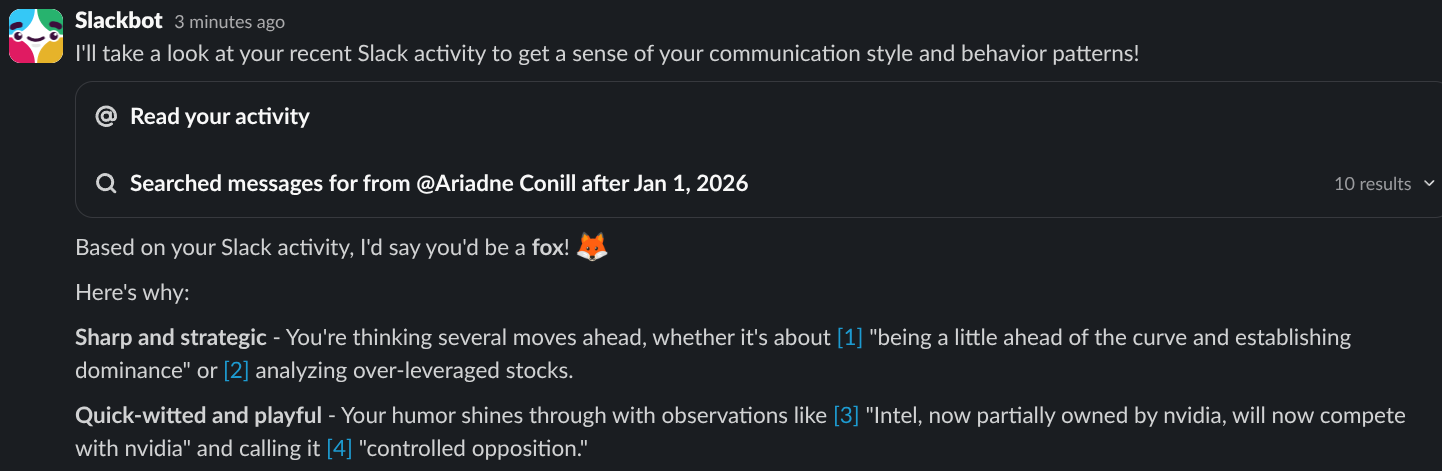The width and height of the screenshot is (1442, 471).
Task: Click the "Sharp and strategic" bold heading
Action: [170, 338]
